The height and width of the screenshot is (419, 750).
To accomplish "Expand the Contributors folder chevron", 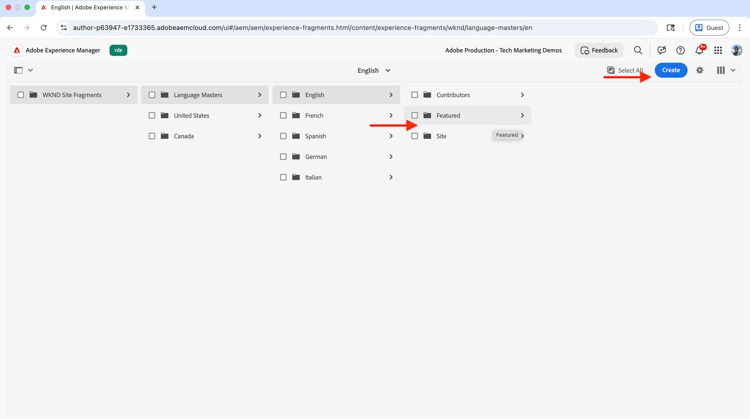I will click(522, 95).
